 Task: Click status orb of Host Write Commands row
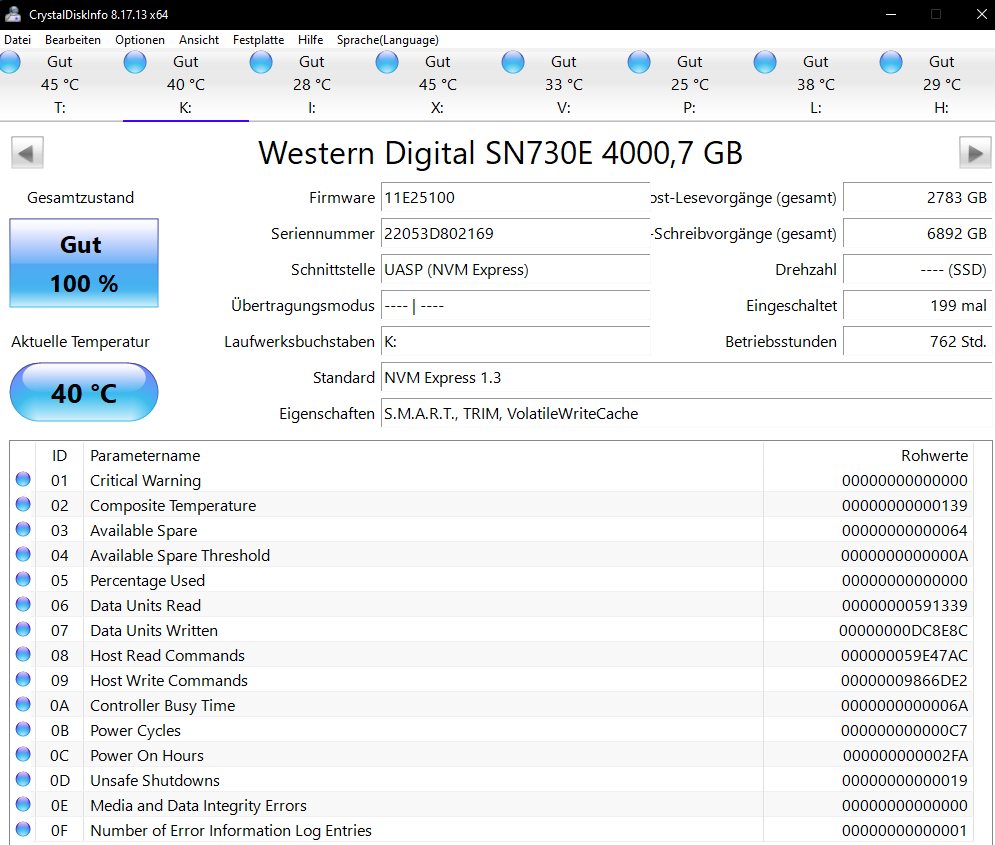(x=23, y=679)
